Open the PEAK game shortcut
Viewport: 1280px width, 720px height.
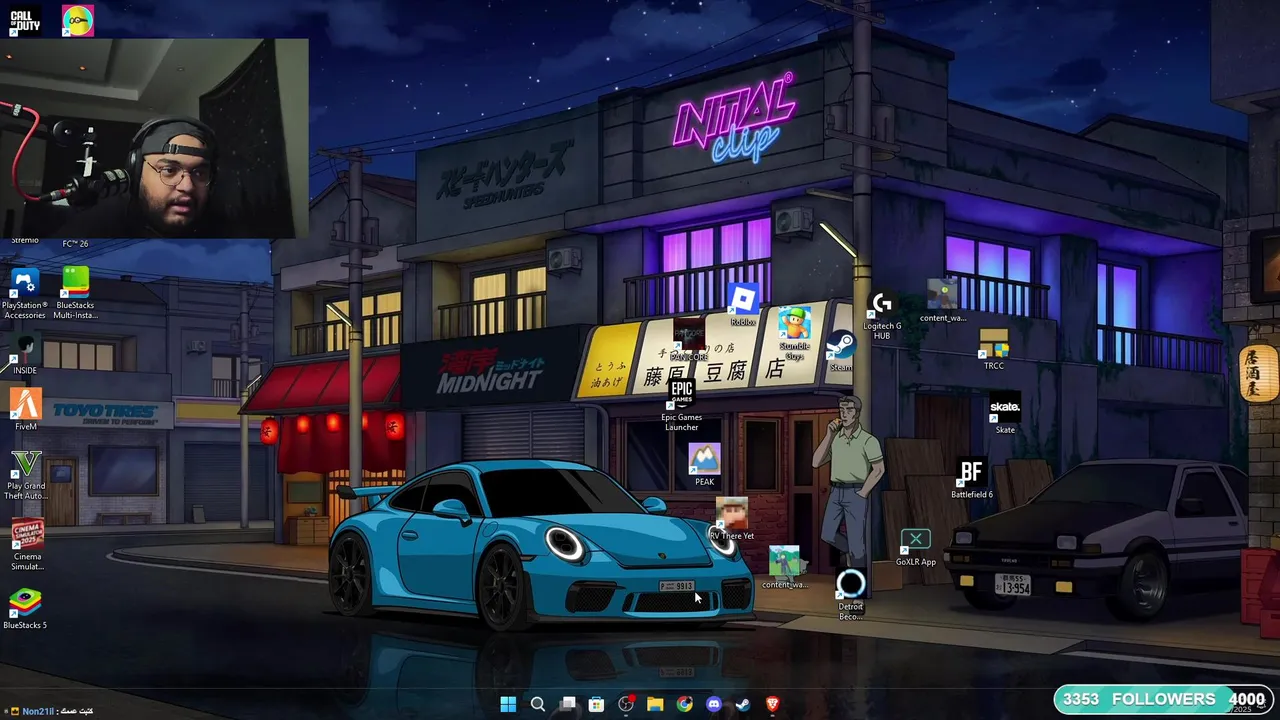pyautogui.click(x=704, y=465)
